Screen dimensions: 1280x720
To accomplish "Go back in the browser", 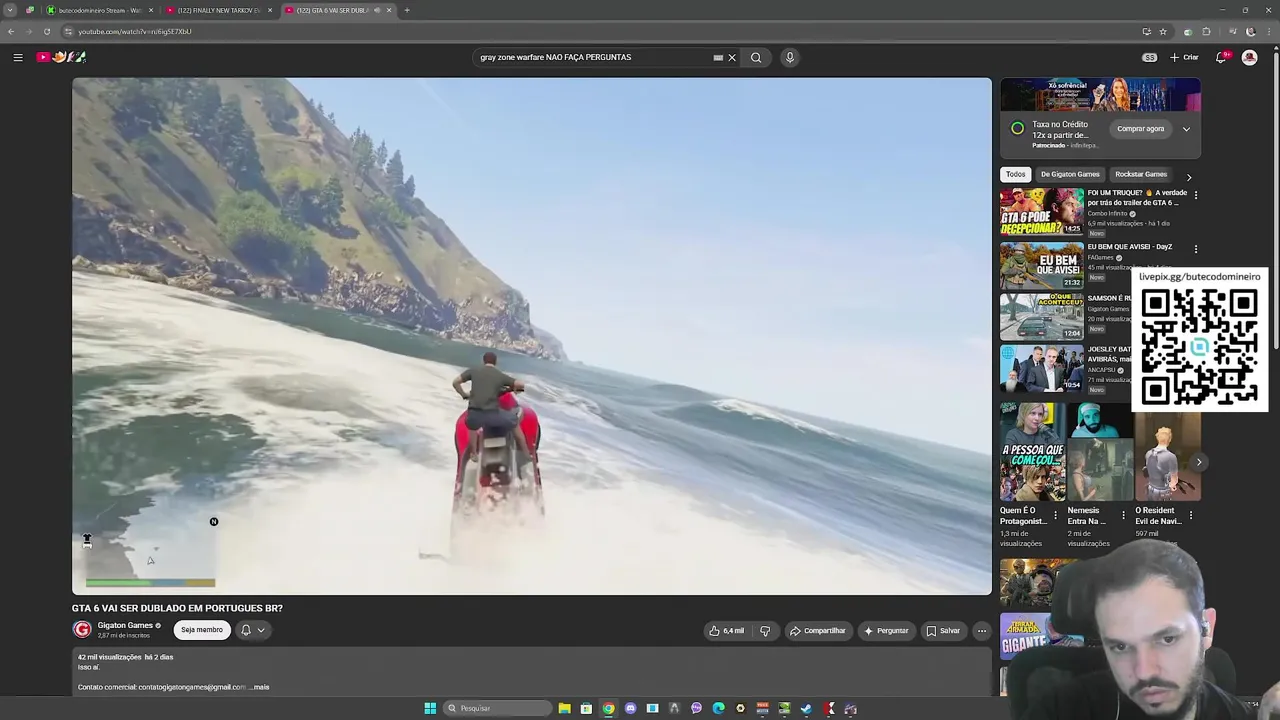I will pos(11,31).
